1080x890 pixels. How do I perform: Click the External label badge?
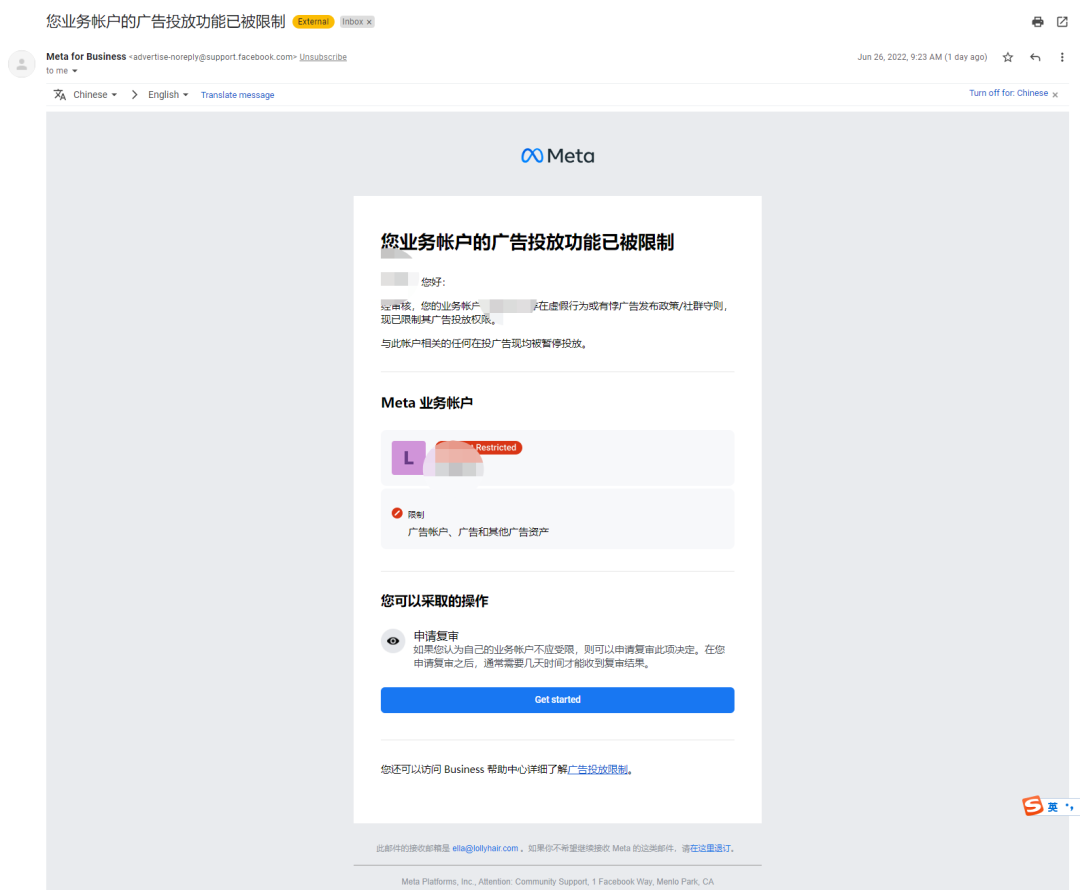(313, 22)
